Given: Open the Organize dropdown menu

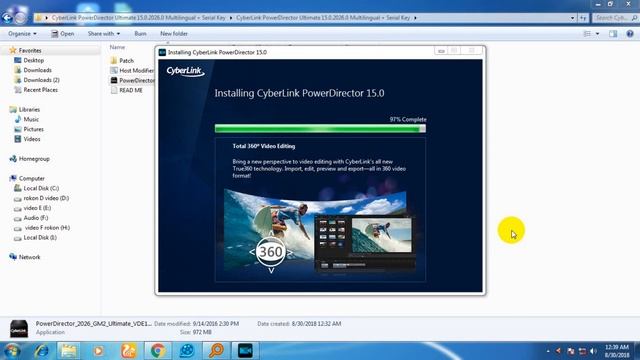Looking at the screenshot, I should click(x=22, y=33).
